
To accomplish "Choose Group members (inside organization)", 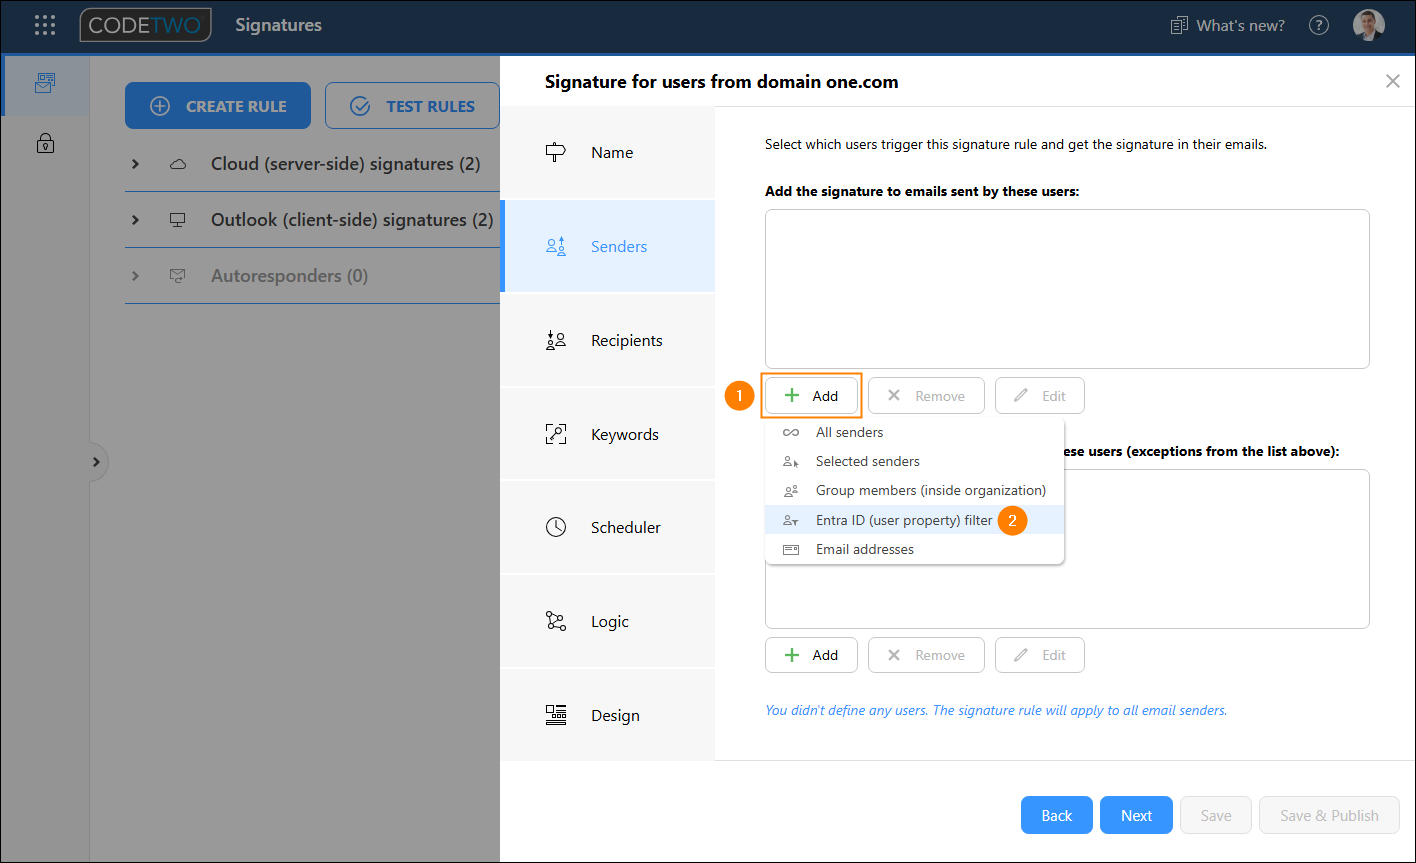I will pyautogui.click(x=914, y=490).
